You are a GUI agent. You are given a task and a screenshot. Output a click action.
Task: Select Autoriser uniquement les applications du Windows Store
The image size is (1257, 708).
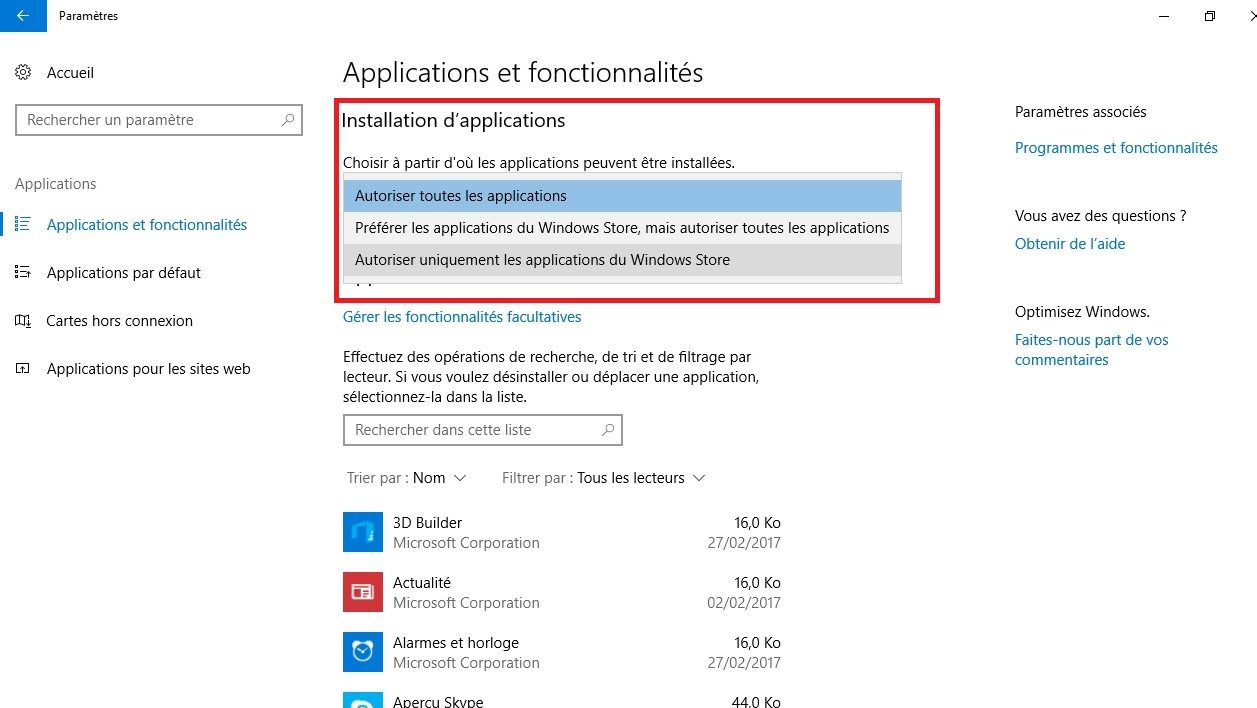coord(622,260)
